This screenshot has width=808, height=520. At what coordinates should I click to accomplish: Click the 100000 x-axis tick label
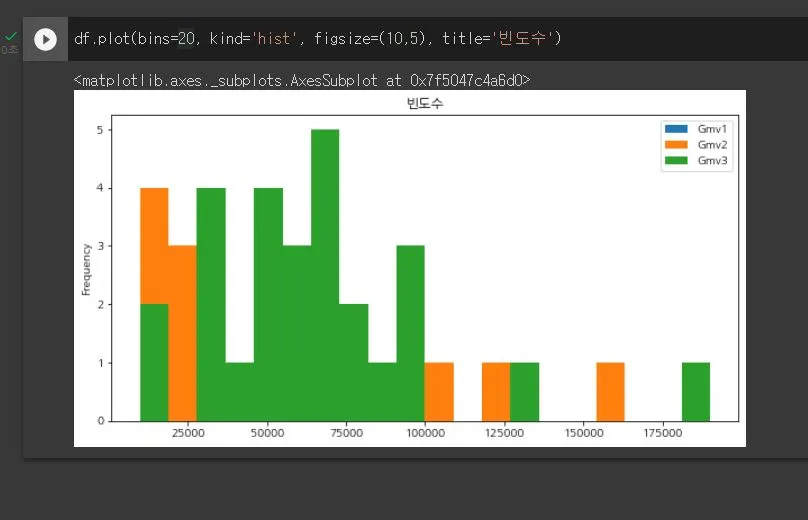coord(426,433)
